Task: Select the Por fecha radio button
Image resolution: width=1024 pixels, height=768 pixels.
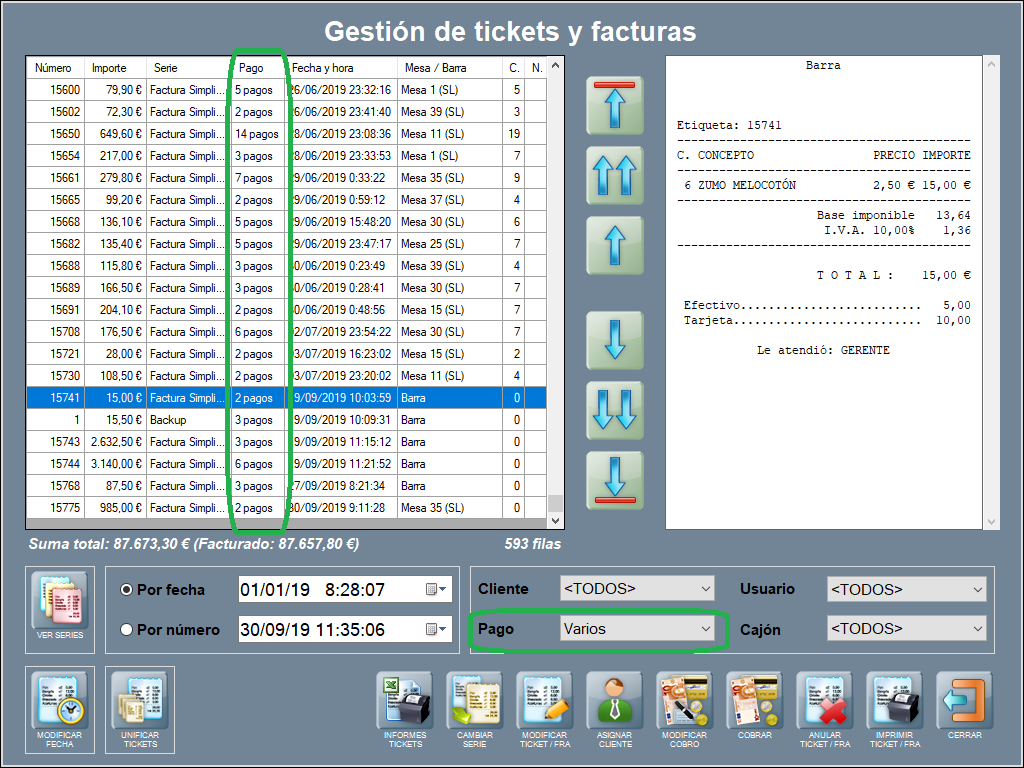Action: [x=127, y=590]
